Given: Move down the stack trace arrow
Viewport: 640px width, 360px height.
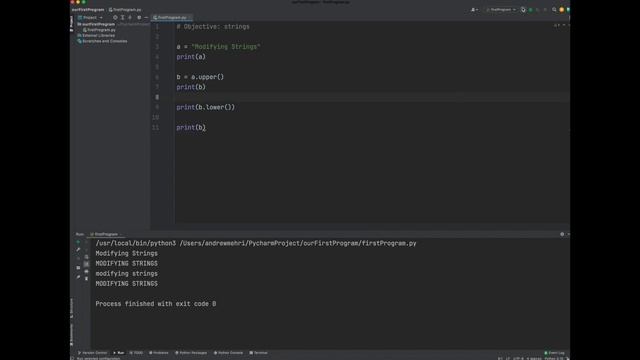Looking at the screenshot, I should (86, 250).
